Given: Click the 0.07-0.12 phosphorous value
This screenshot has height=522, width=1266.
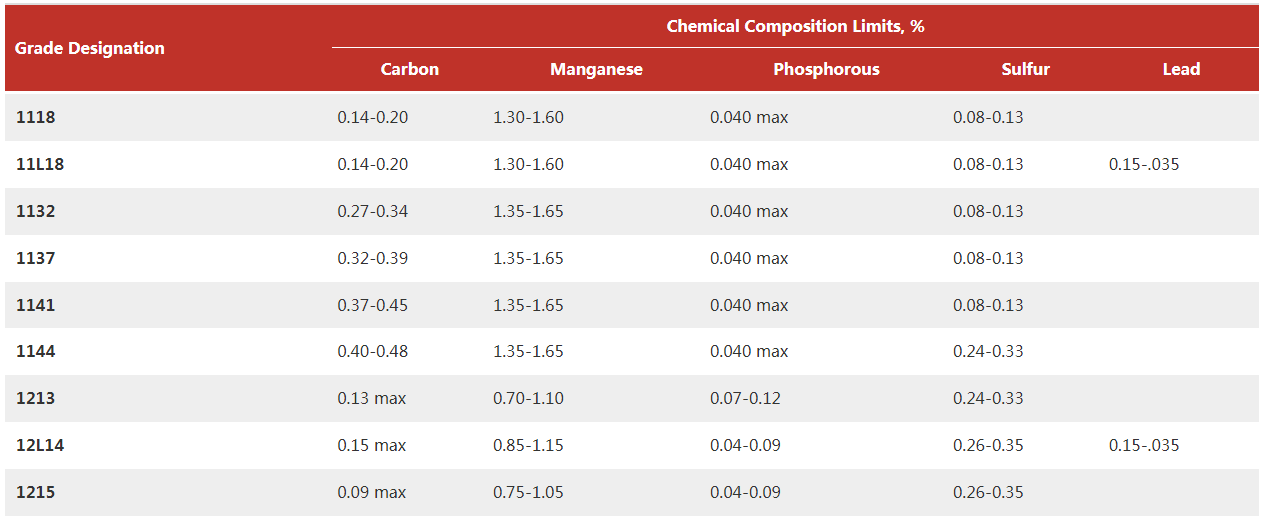Looking at the screenshot, I should point(745,398).
